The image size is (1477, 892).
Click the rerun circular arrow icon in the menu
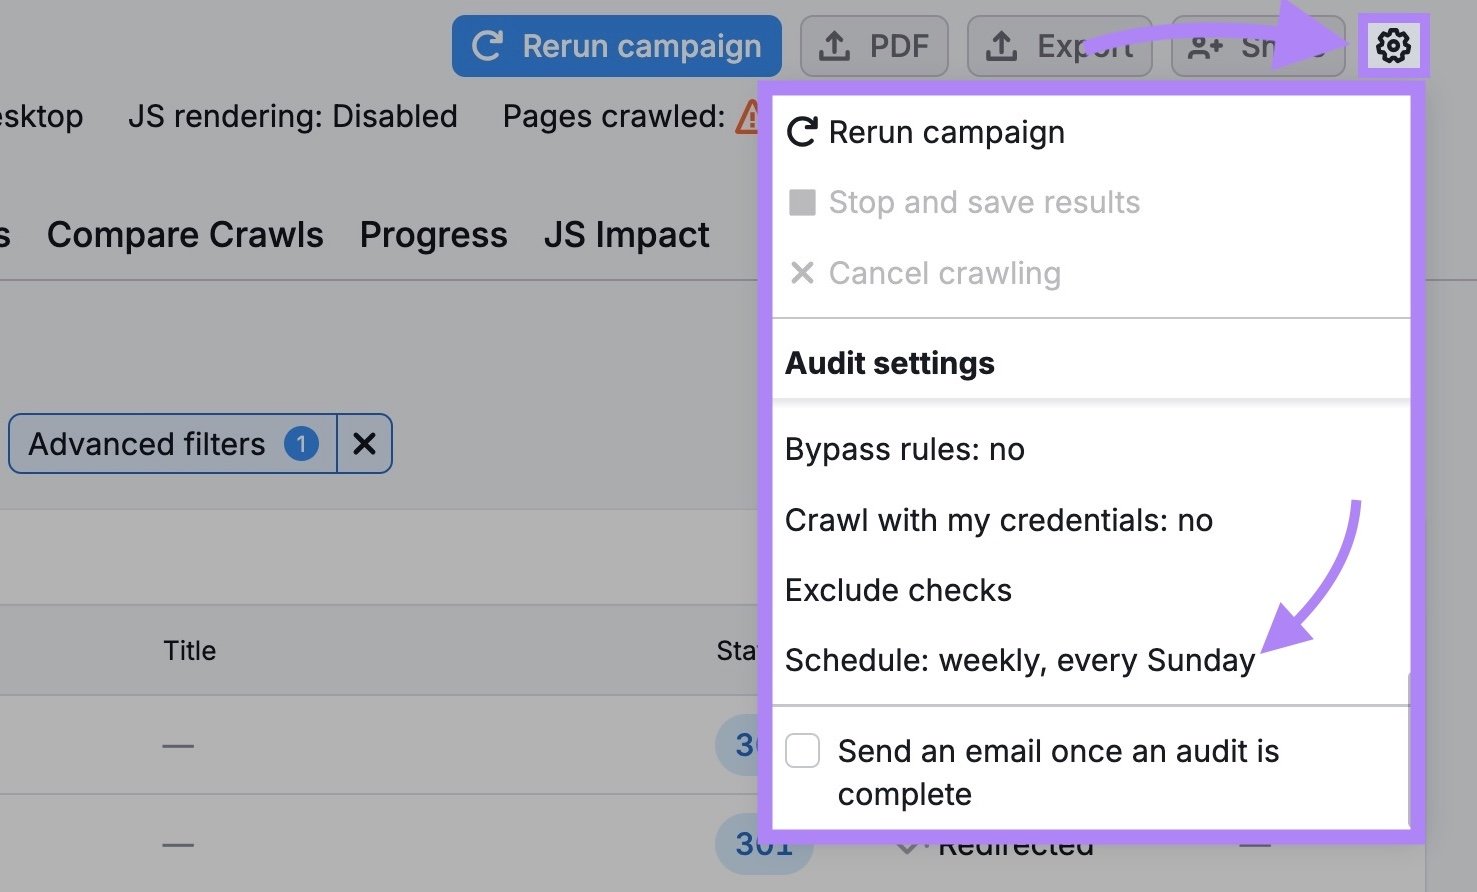[x=802, y=131]
